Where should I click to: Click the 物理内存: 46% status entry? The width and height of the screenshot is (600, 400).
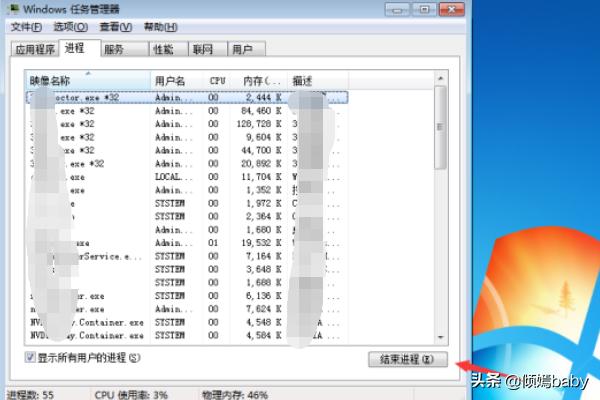(235, 395)
